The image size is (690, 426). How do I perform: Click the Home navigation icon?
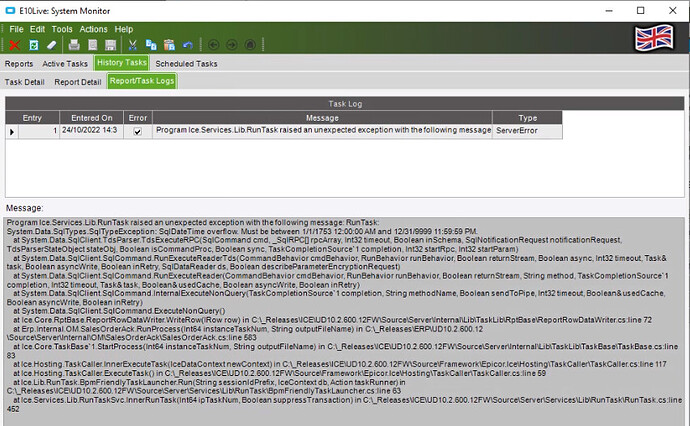click(x=250, y=45)
